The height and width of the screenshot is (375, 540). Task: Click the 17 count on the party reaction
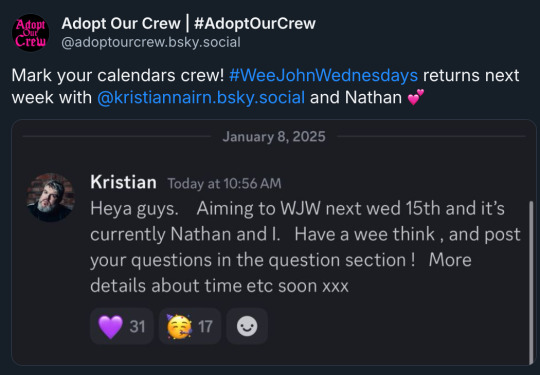205,326
